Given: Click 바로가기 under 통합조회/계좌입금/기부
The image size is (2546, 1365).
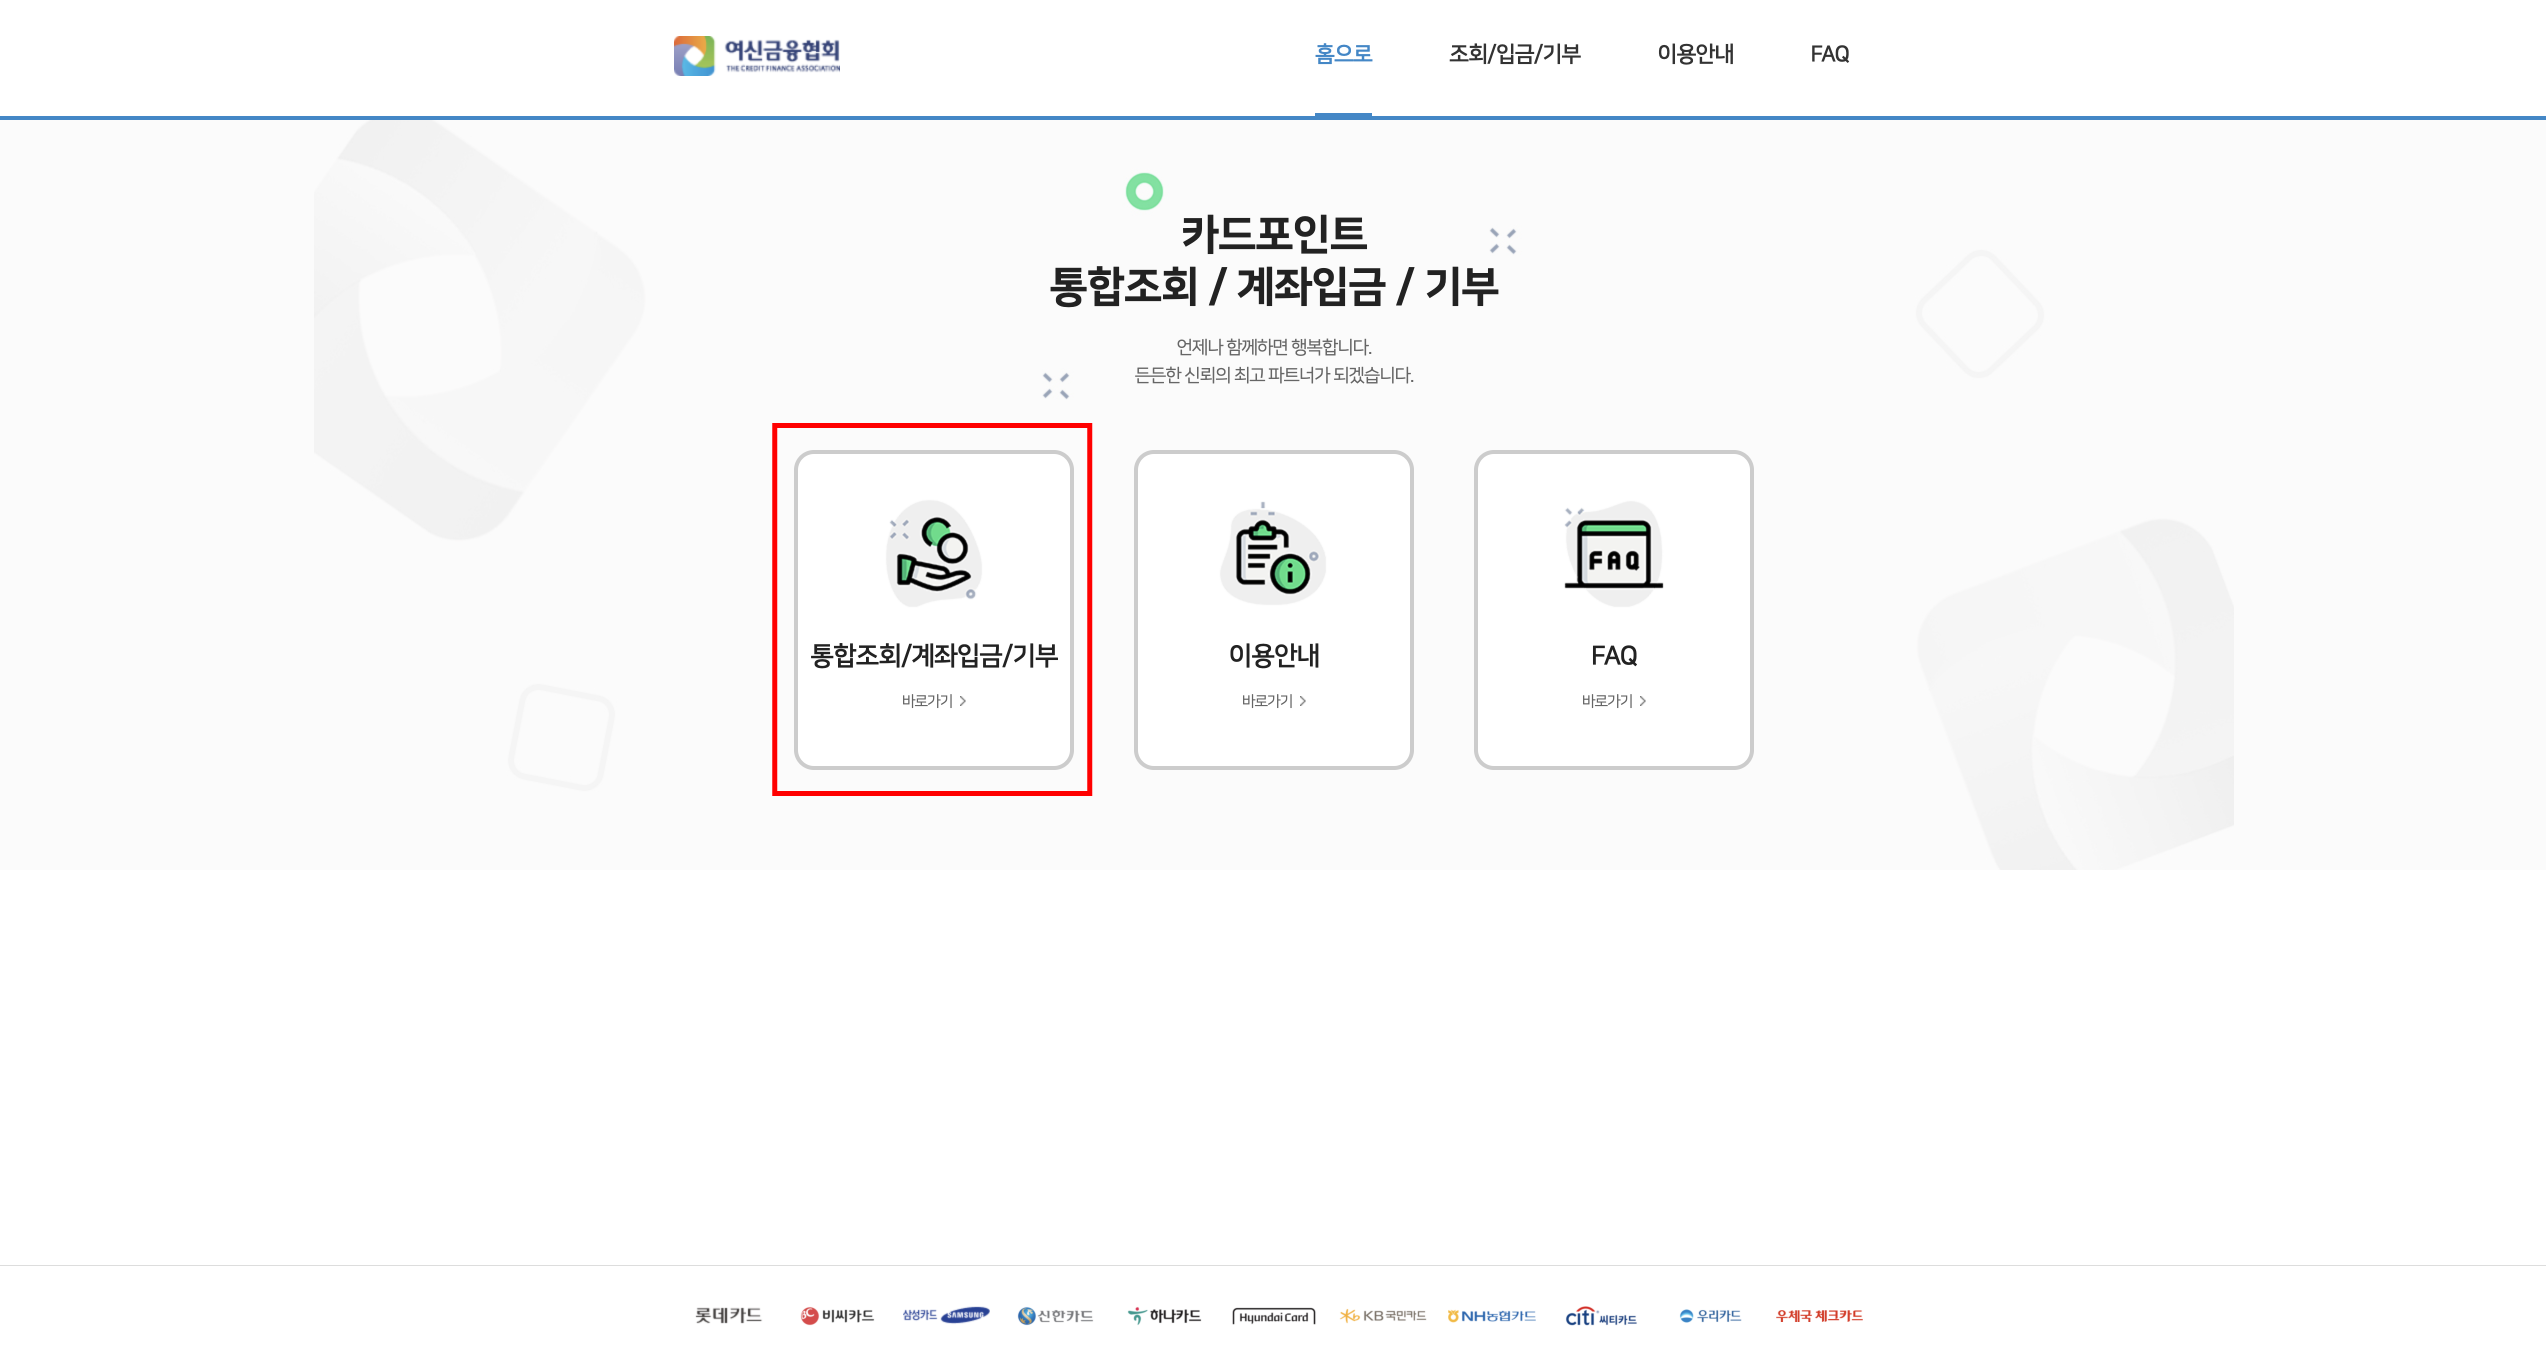Looking at the screenshot, I should [x=933, y=701].
